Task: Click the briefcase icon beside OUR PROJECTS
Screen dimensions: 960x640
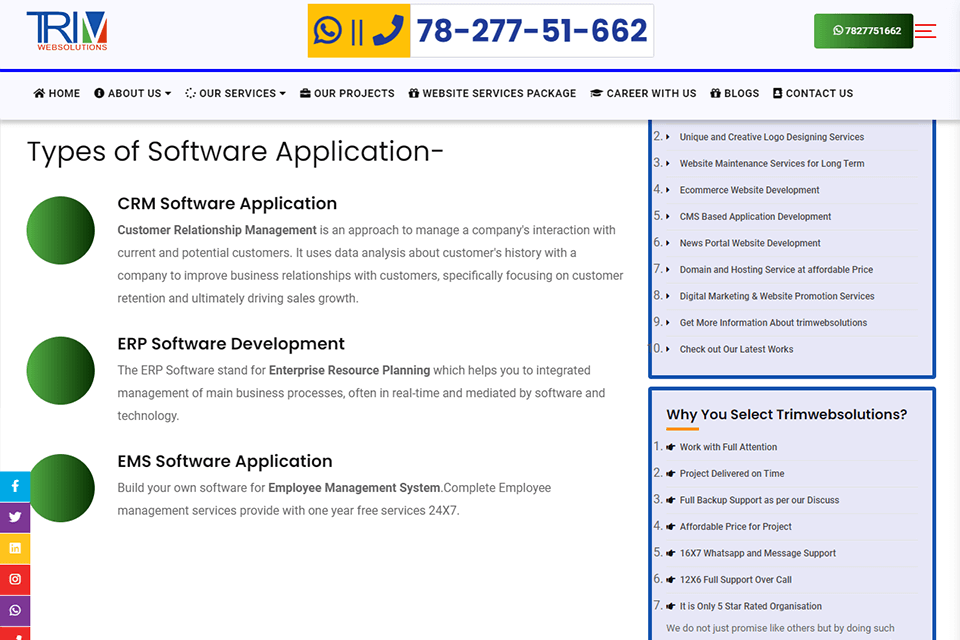Action: click(x=305, y=93)
